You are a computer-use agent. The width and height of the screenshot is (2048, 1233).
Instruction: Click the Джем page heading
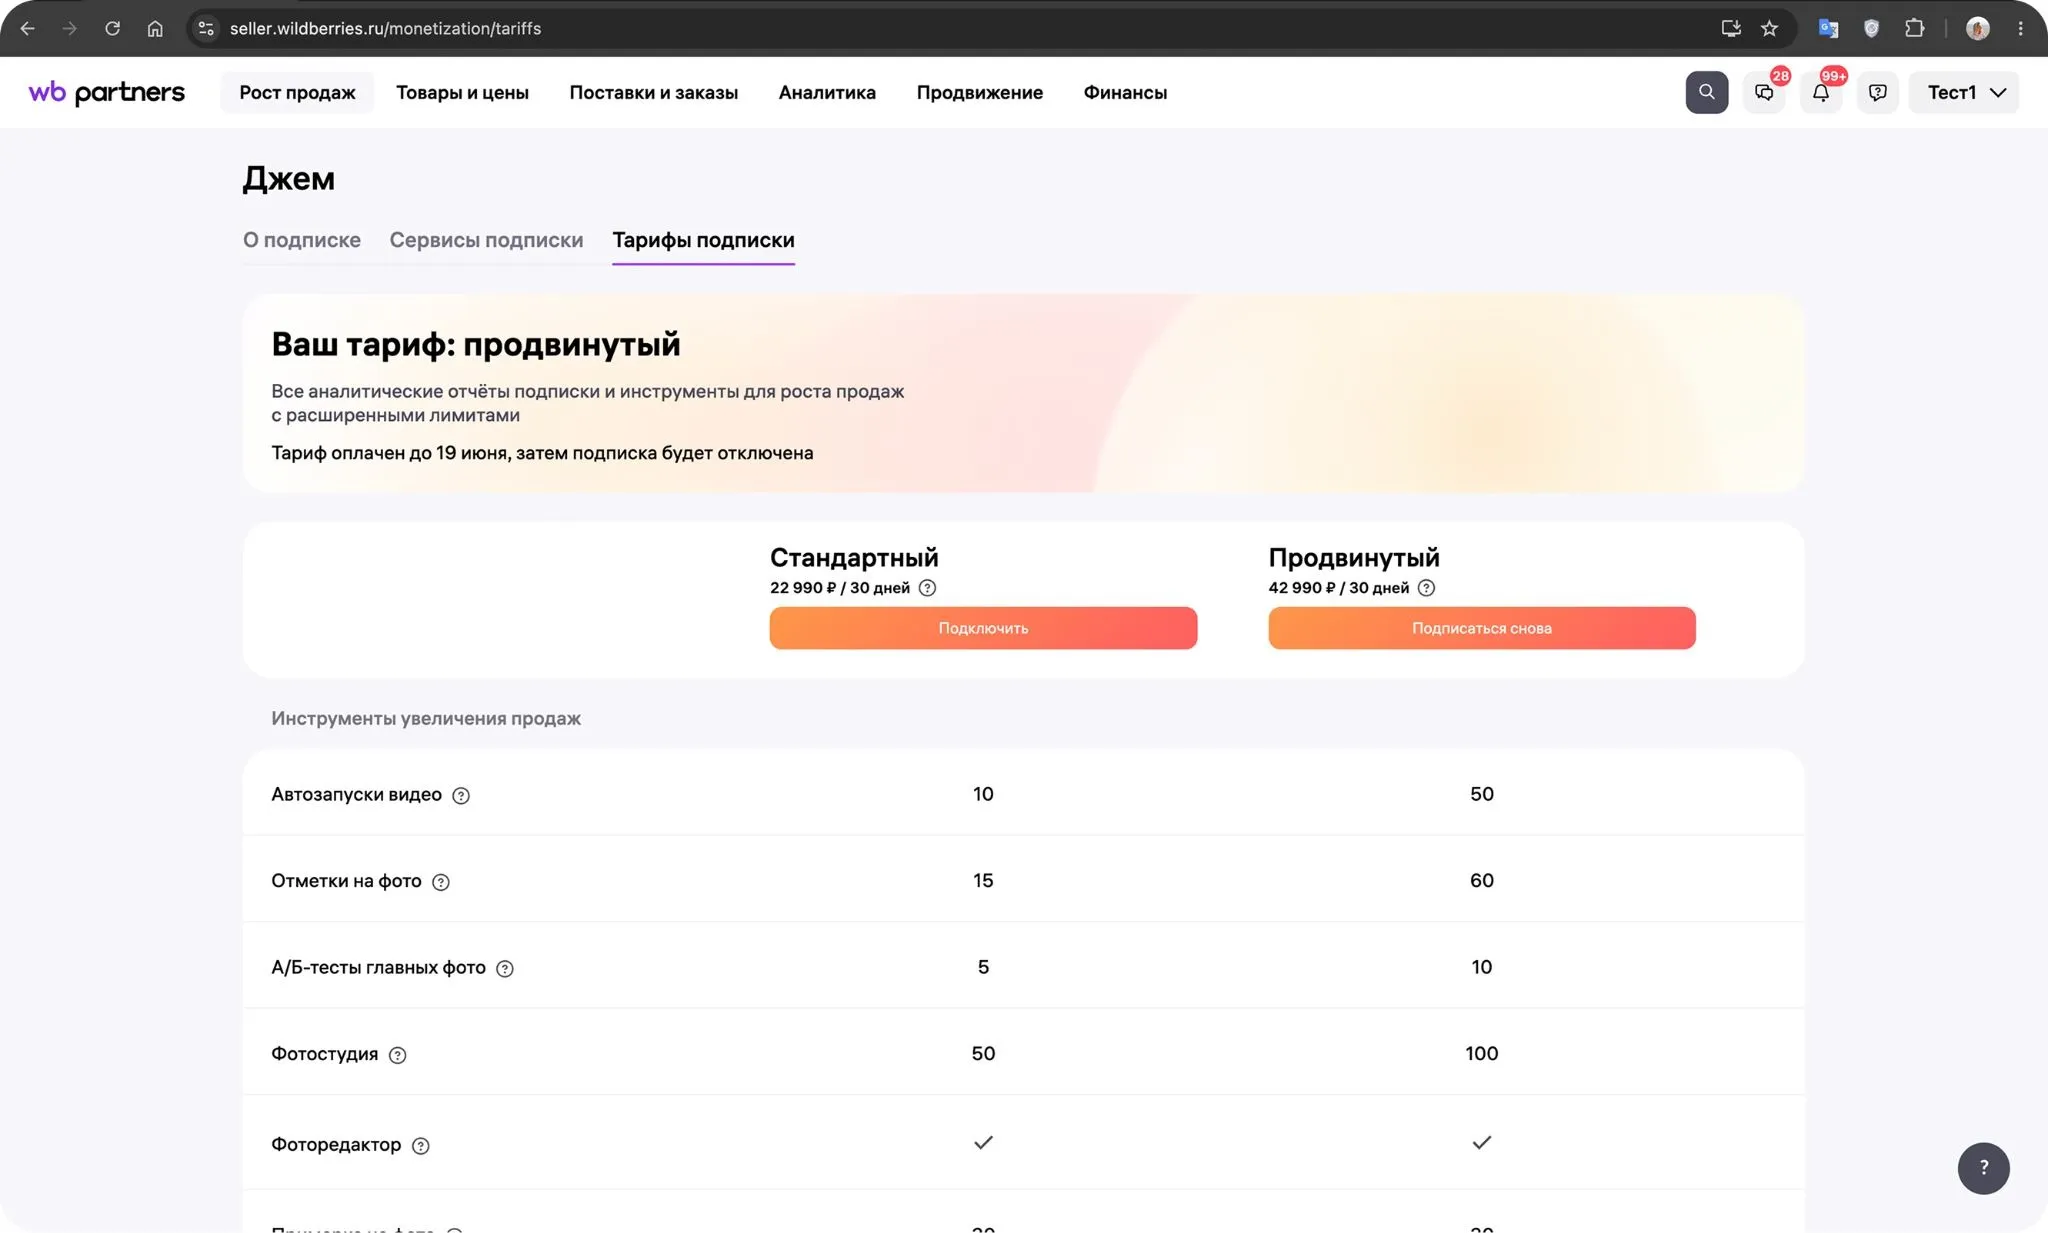click(x=289, y=179)
